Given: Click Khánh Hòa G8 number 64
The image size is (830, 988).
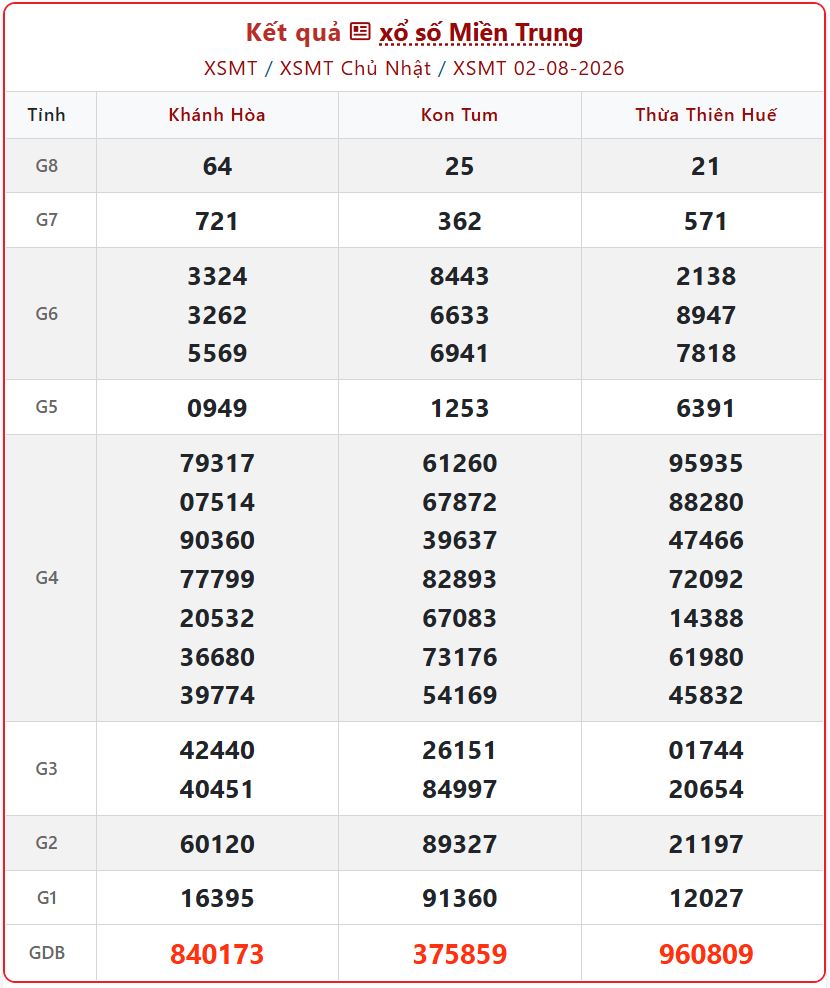Looking at the screenshot, I should (x=217, y=166).
